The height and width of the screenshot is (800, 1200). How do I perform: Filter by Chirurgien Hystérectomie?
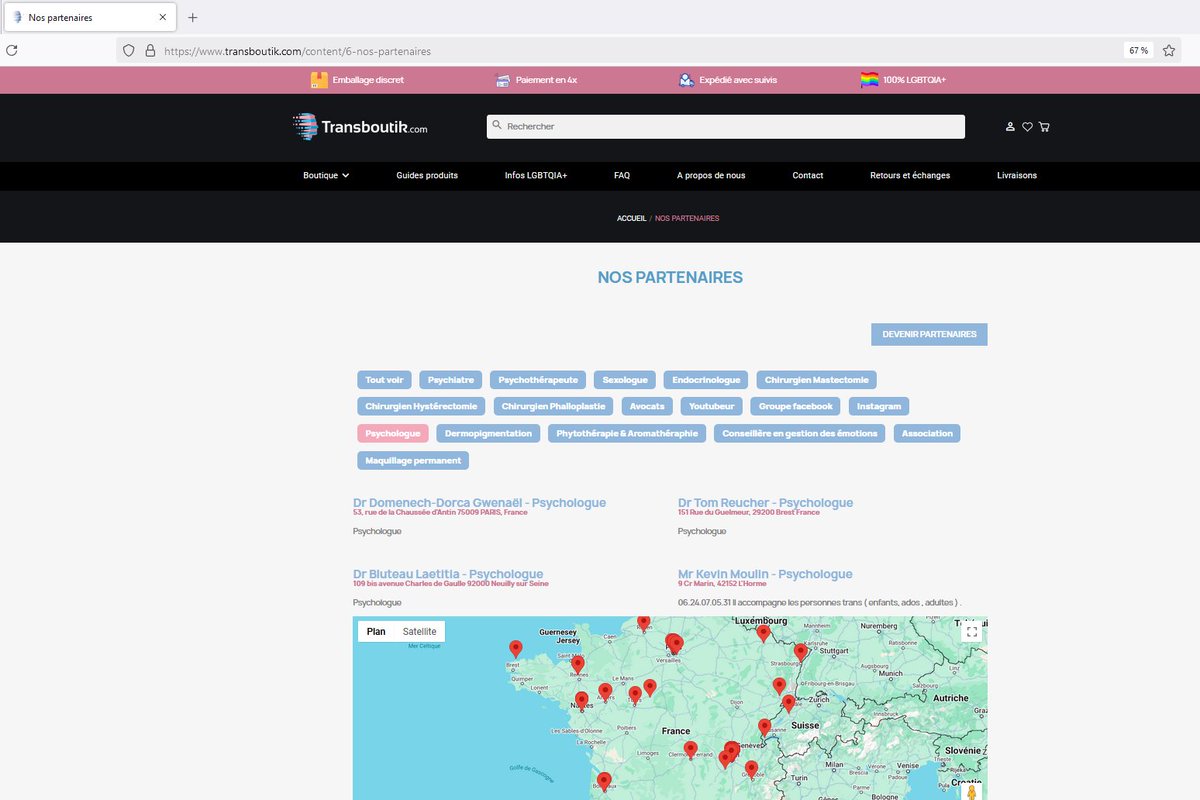(x=421, y=407)
